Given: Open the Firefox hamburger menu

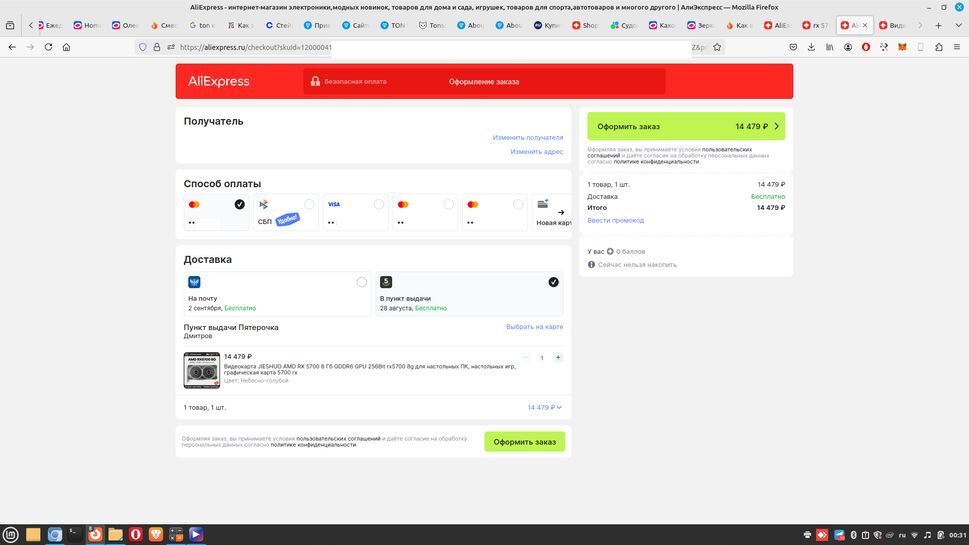Looking at the screenshot, I should point(957,47).
